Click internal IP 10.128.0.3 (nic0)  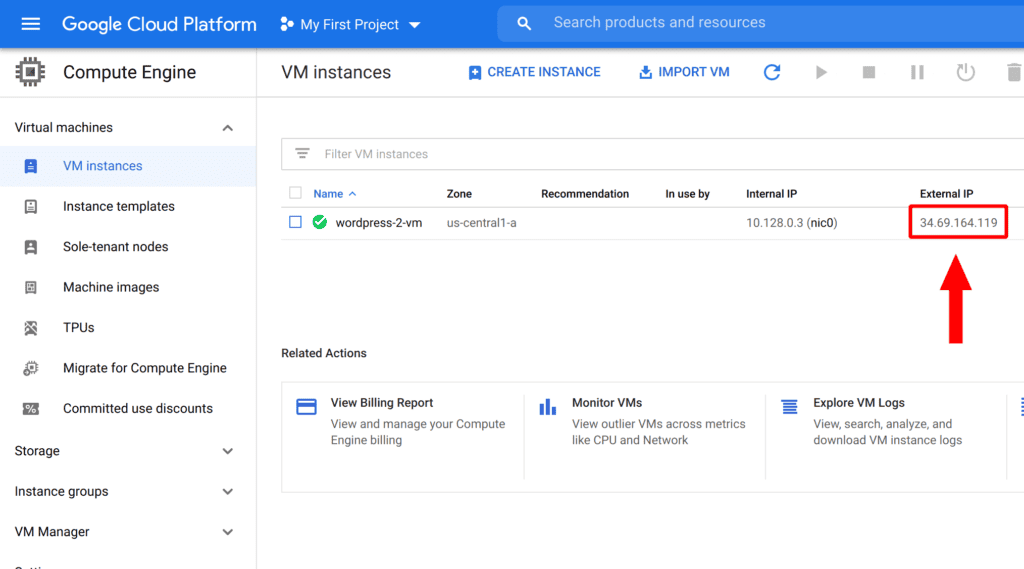click(792, 223)
